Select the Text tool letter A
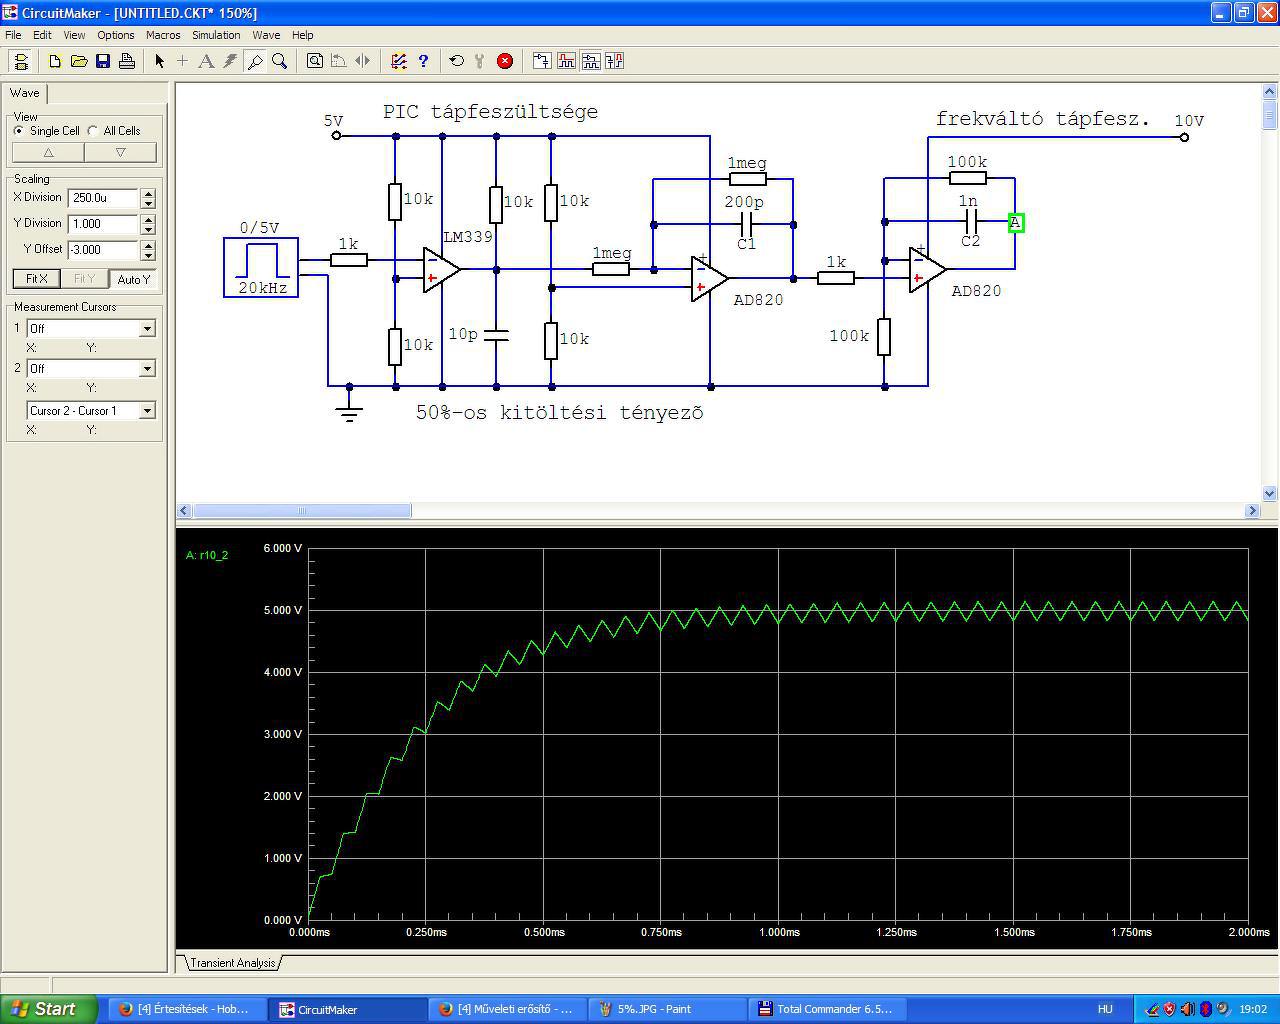1280x1024 pixels. point(207,61)
